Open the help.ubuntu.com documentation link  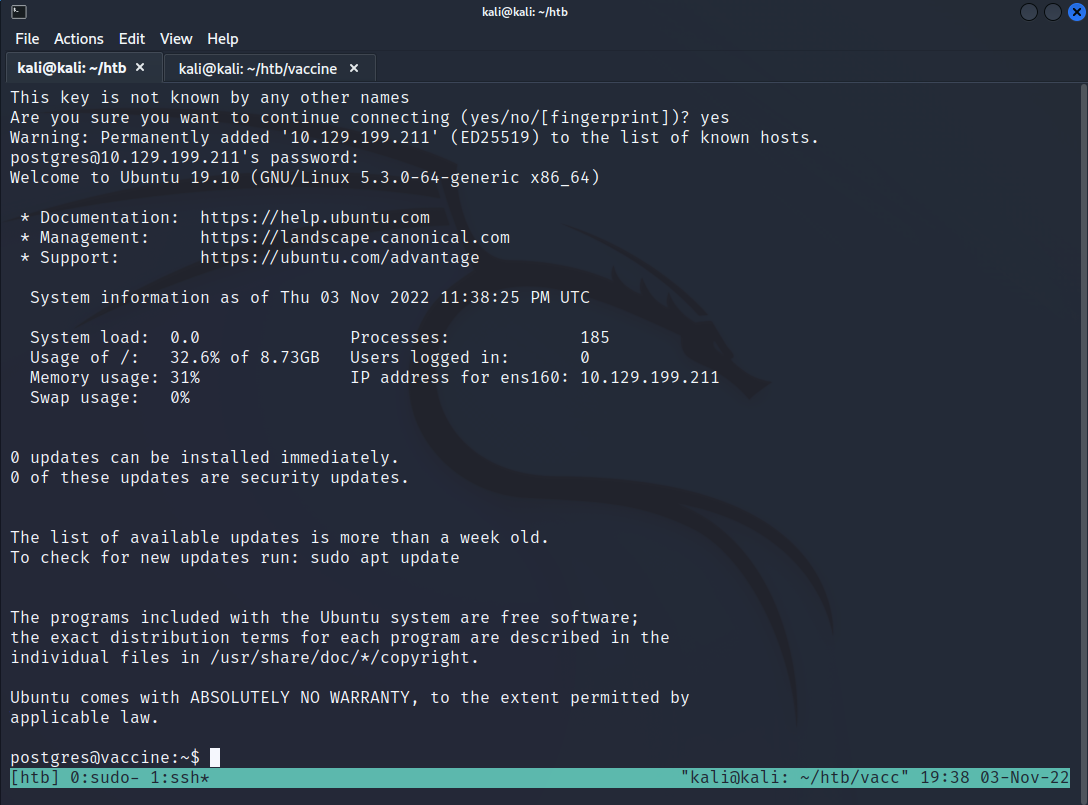[x=315, y=218]
